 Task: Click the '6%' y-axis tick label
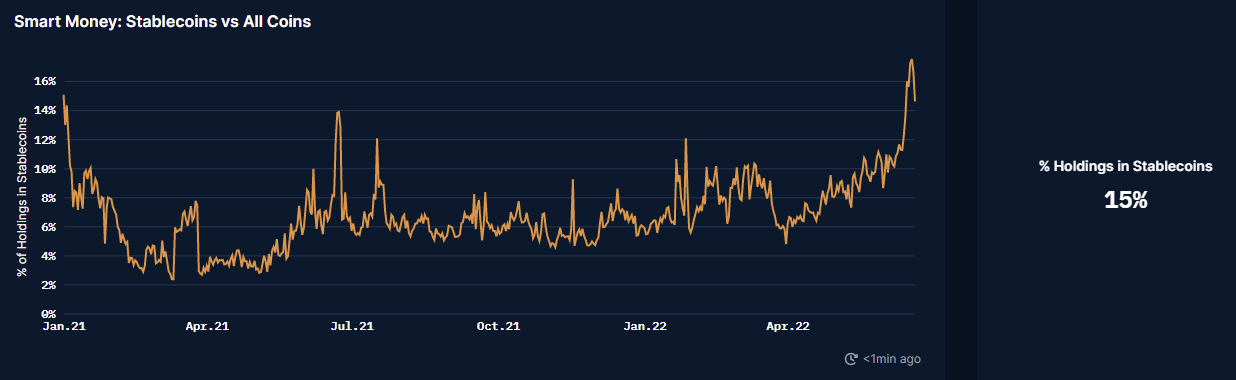pos(48,227)
